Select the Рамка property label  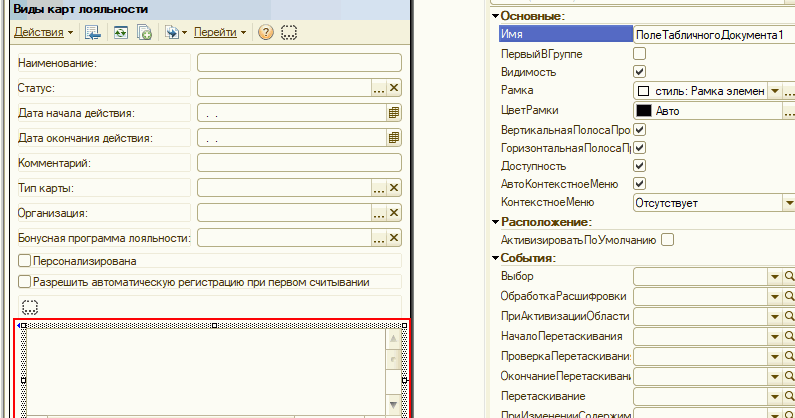click(517, 90)
